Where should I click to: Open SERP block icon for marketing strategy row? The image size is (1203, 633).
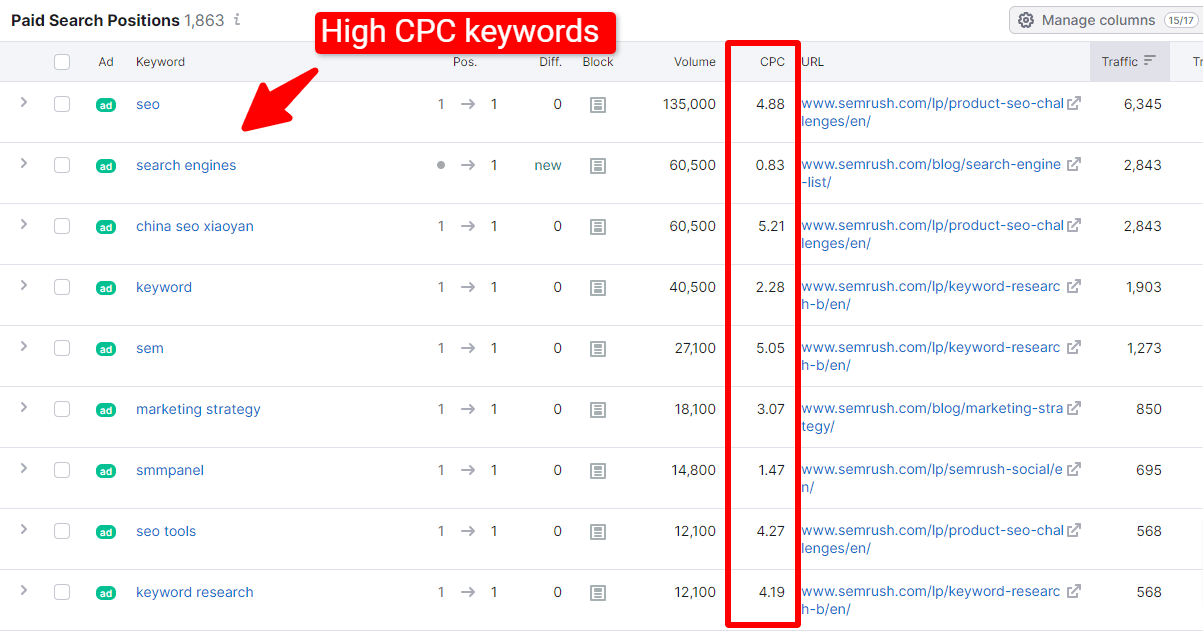(598, 409)
